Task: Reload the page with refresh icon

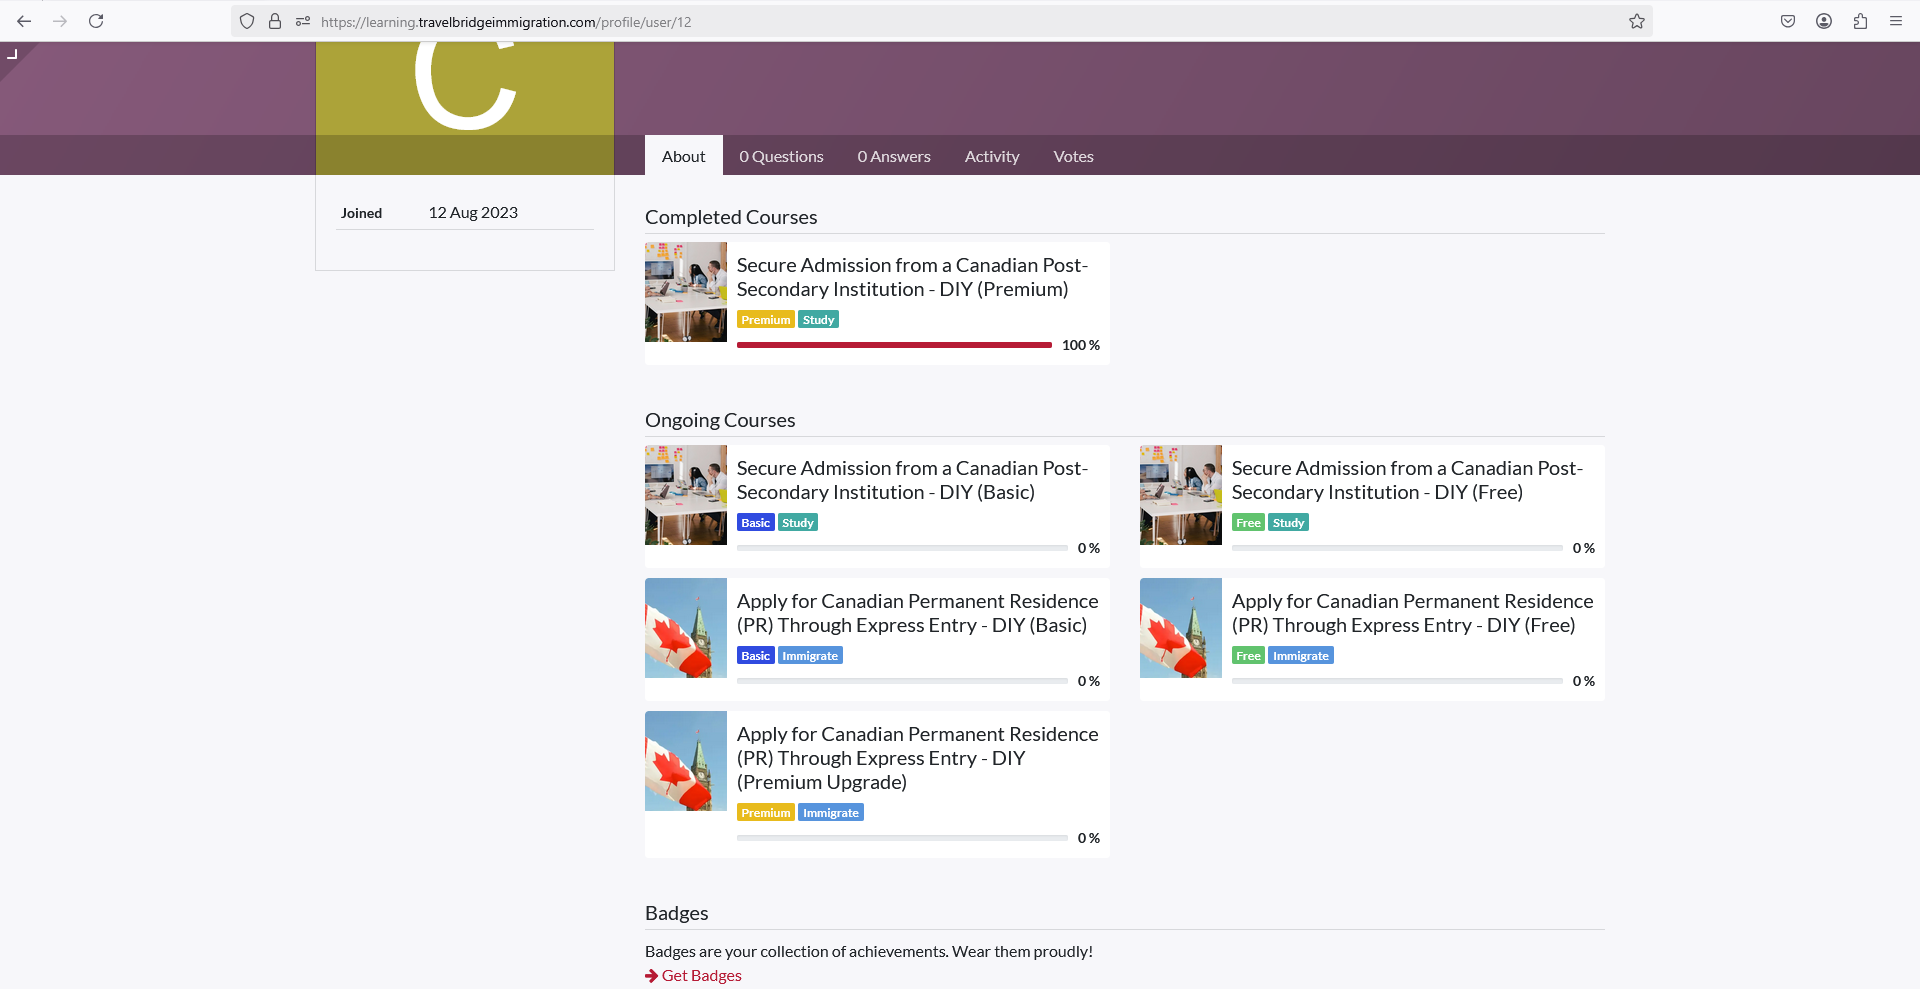Action: [x=96, y=21]
